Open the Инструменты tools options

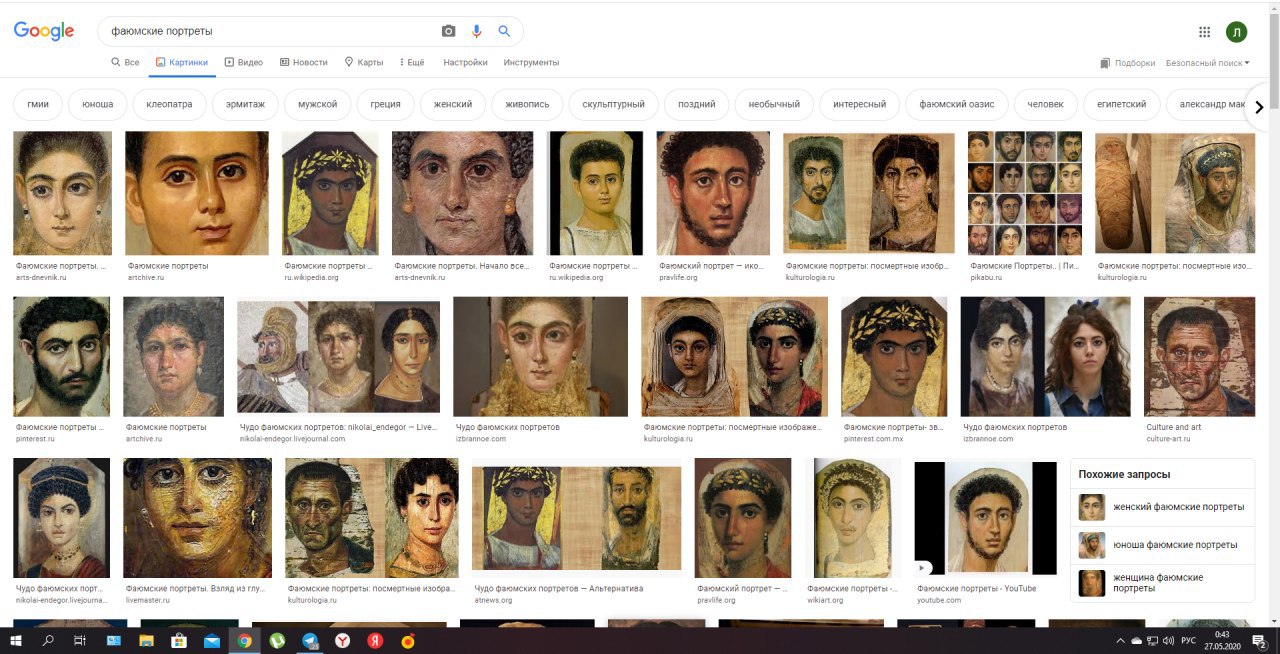coord(531,62)
